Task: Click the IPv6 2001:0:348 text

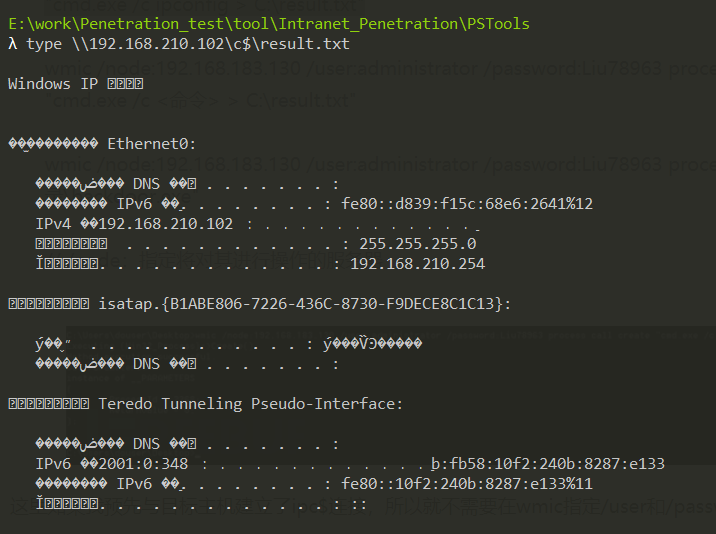Action: [x=112, y=464]
